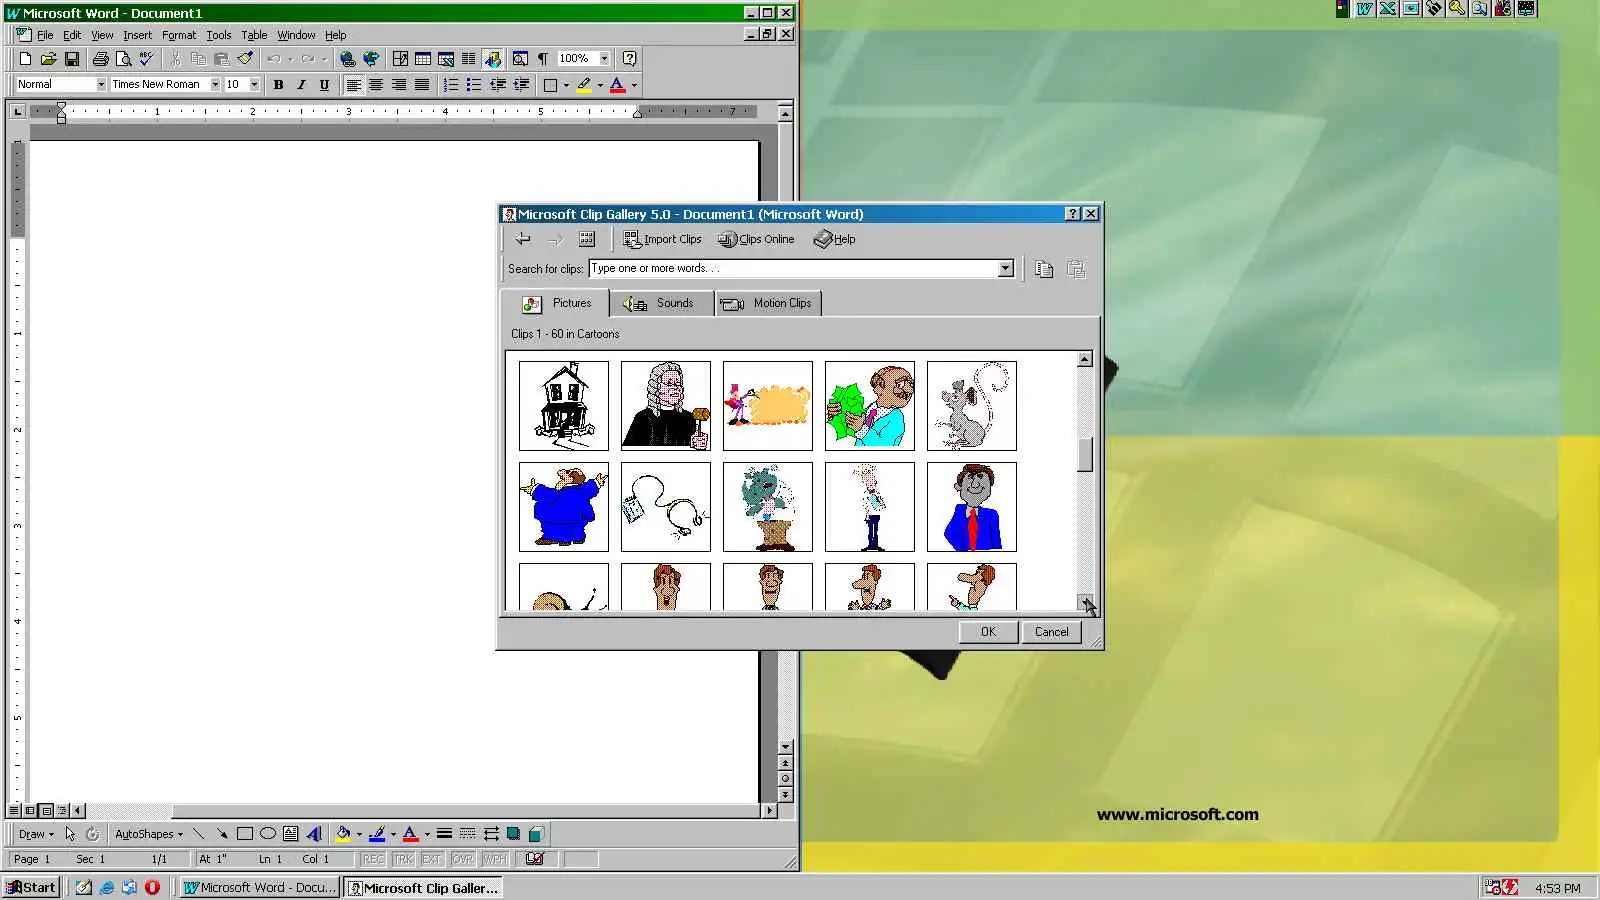Viewport: 1600px width, 900px height.
Task: Open the Draw menu on Drawing toolbar
Action: coord(37,834)
